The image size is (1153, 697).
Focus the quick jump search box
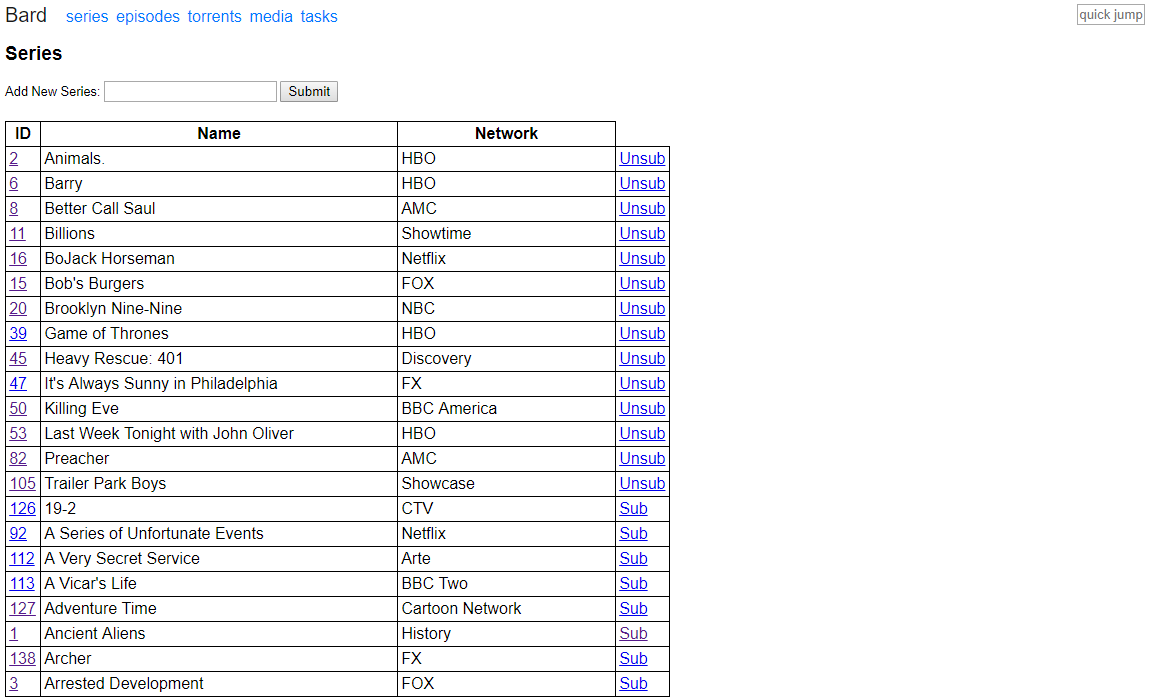click(1110, 15)
